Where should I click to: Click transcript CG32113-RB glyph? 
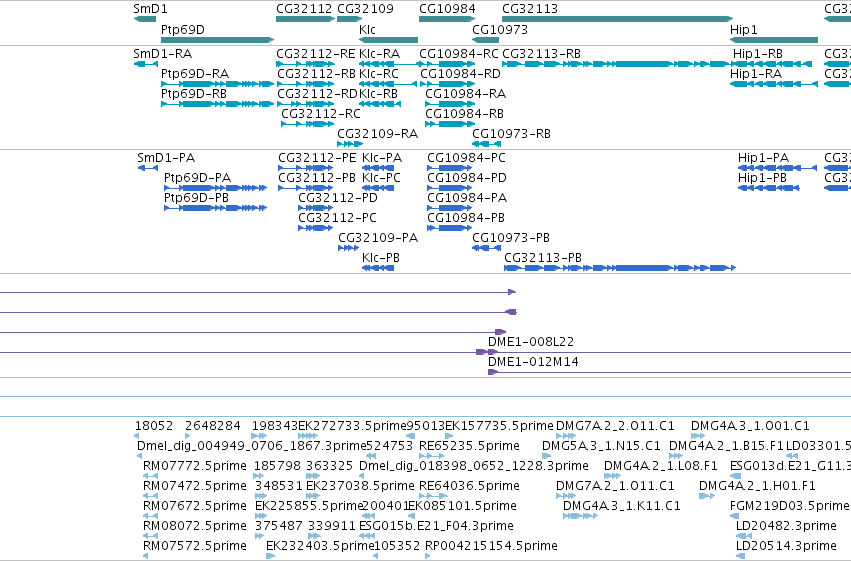(x=616, y=64)
